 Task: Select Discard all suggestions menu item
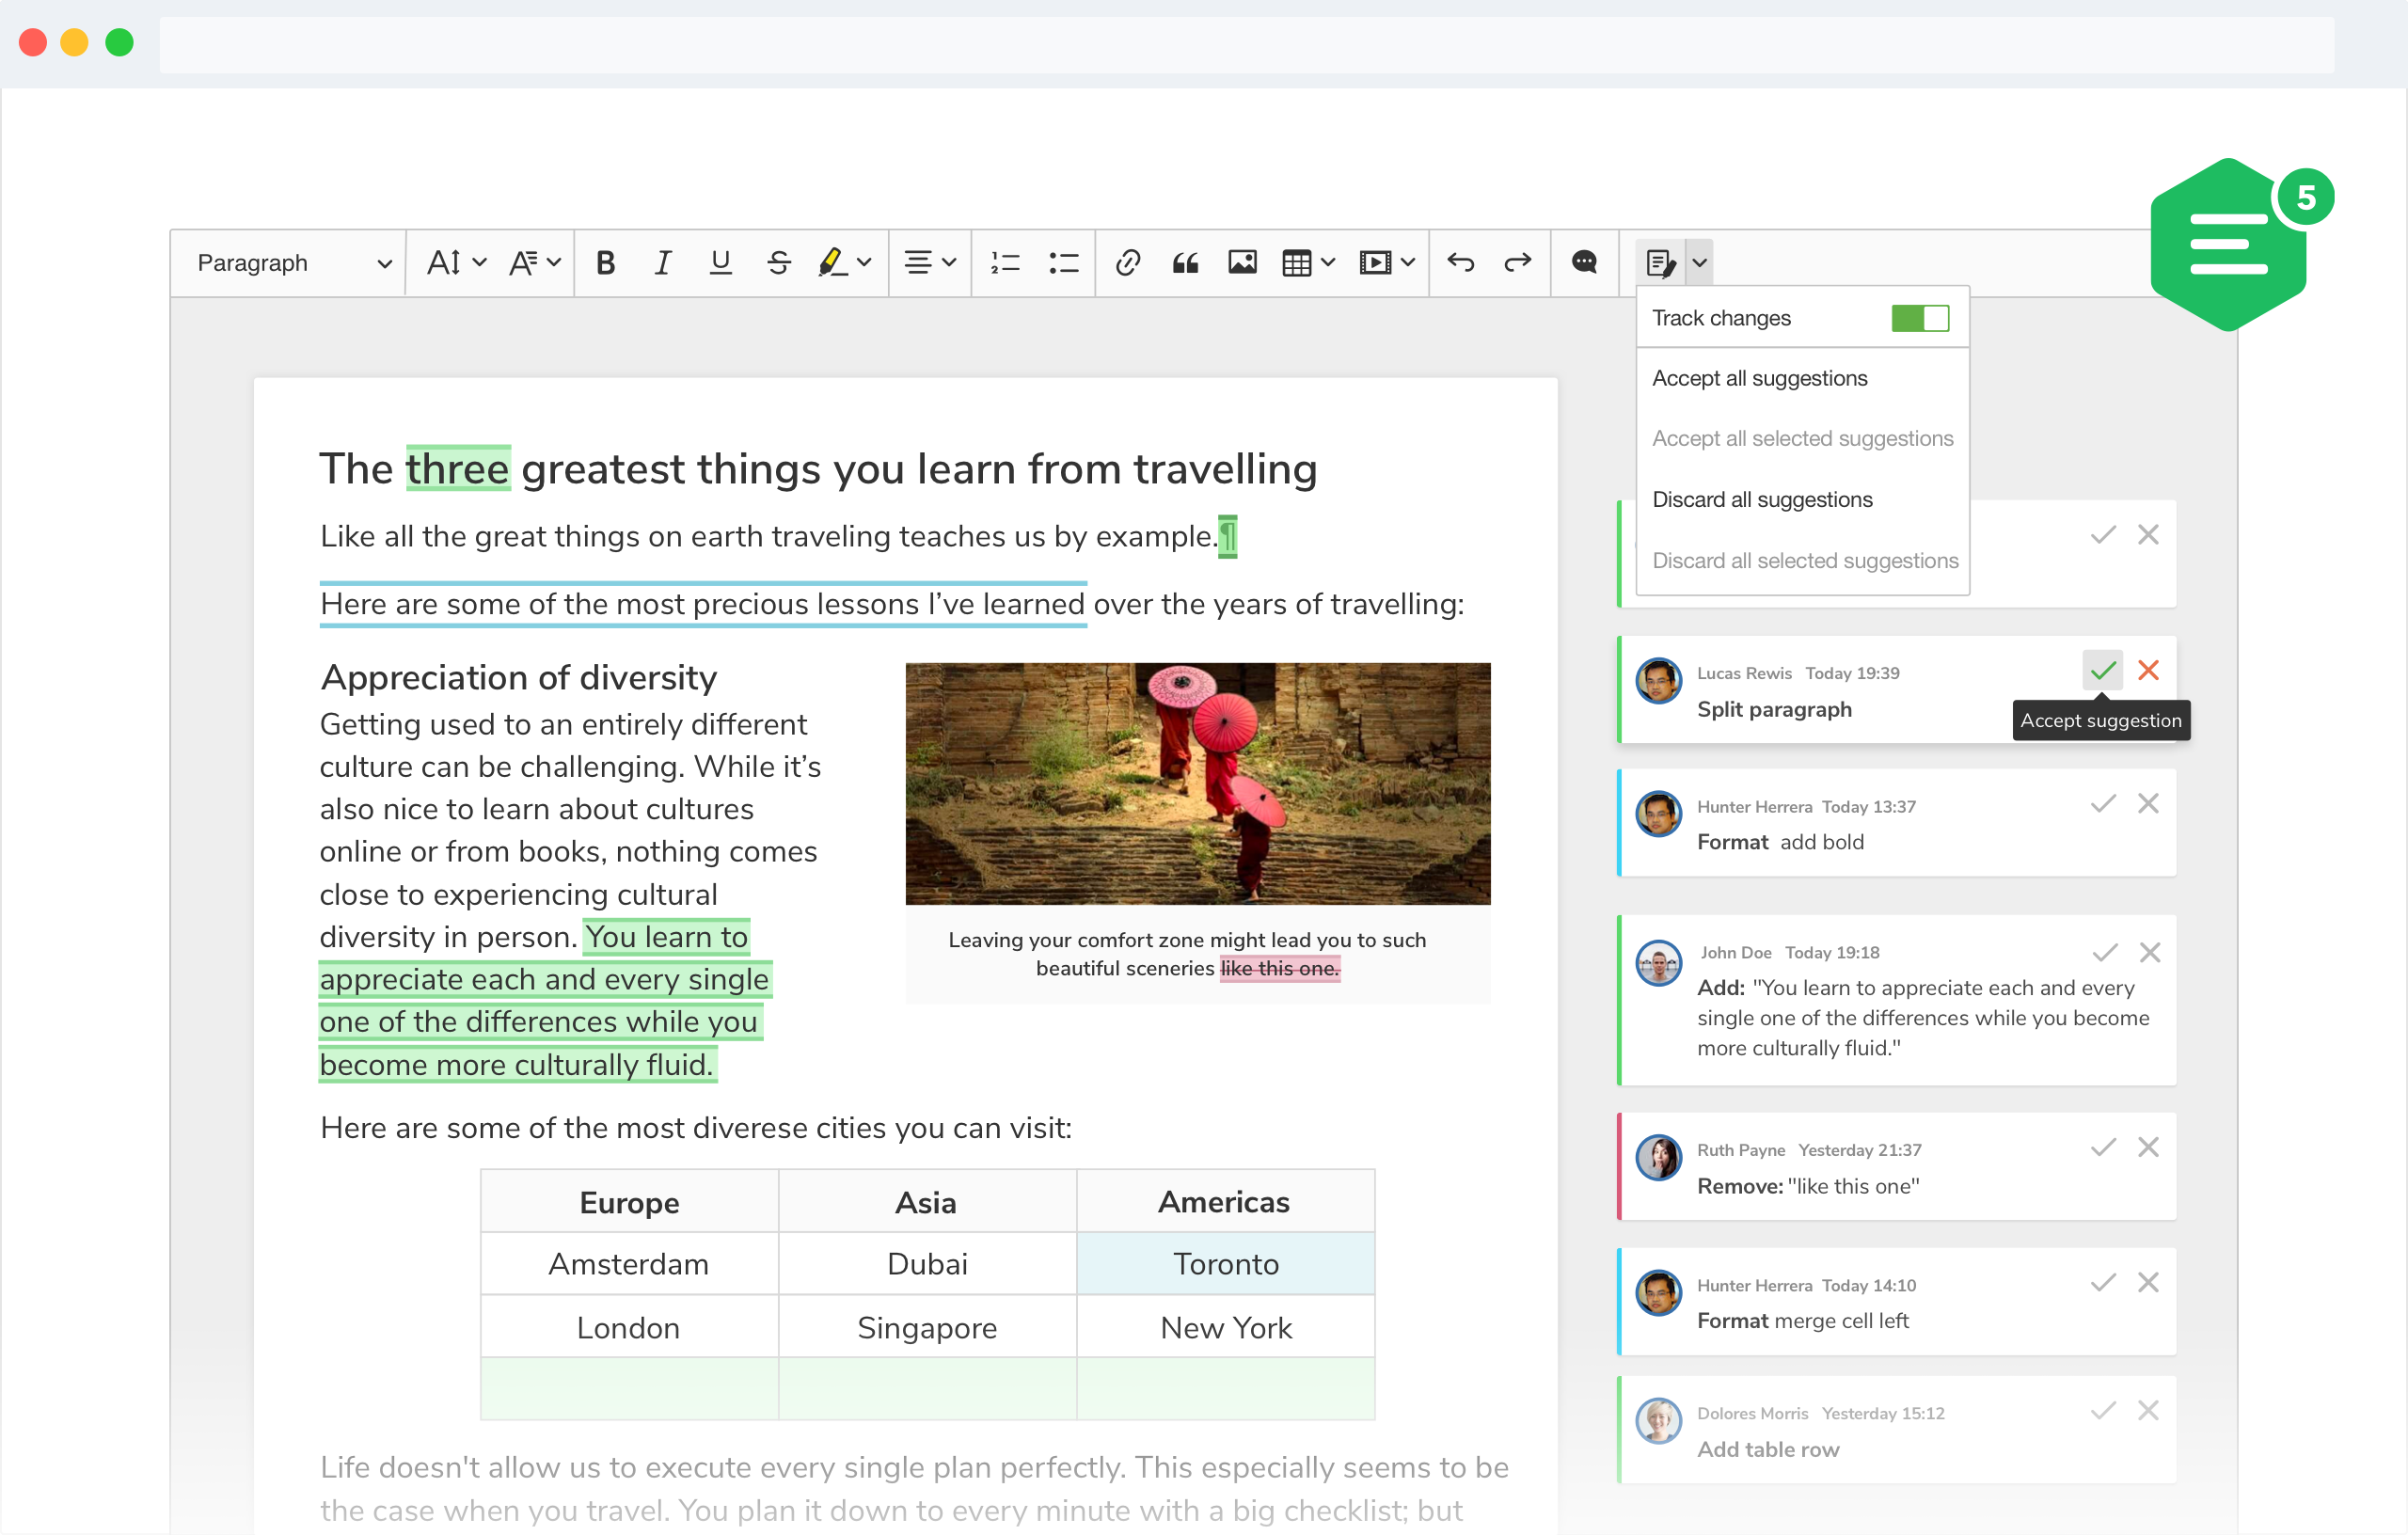pyautogui.click(x=1760, y=498)
